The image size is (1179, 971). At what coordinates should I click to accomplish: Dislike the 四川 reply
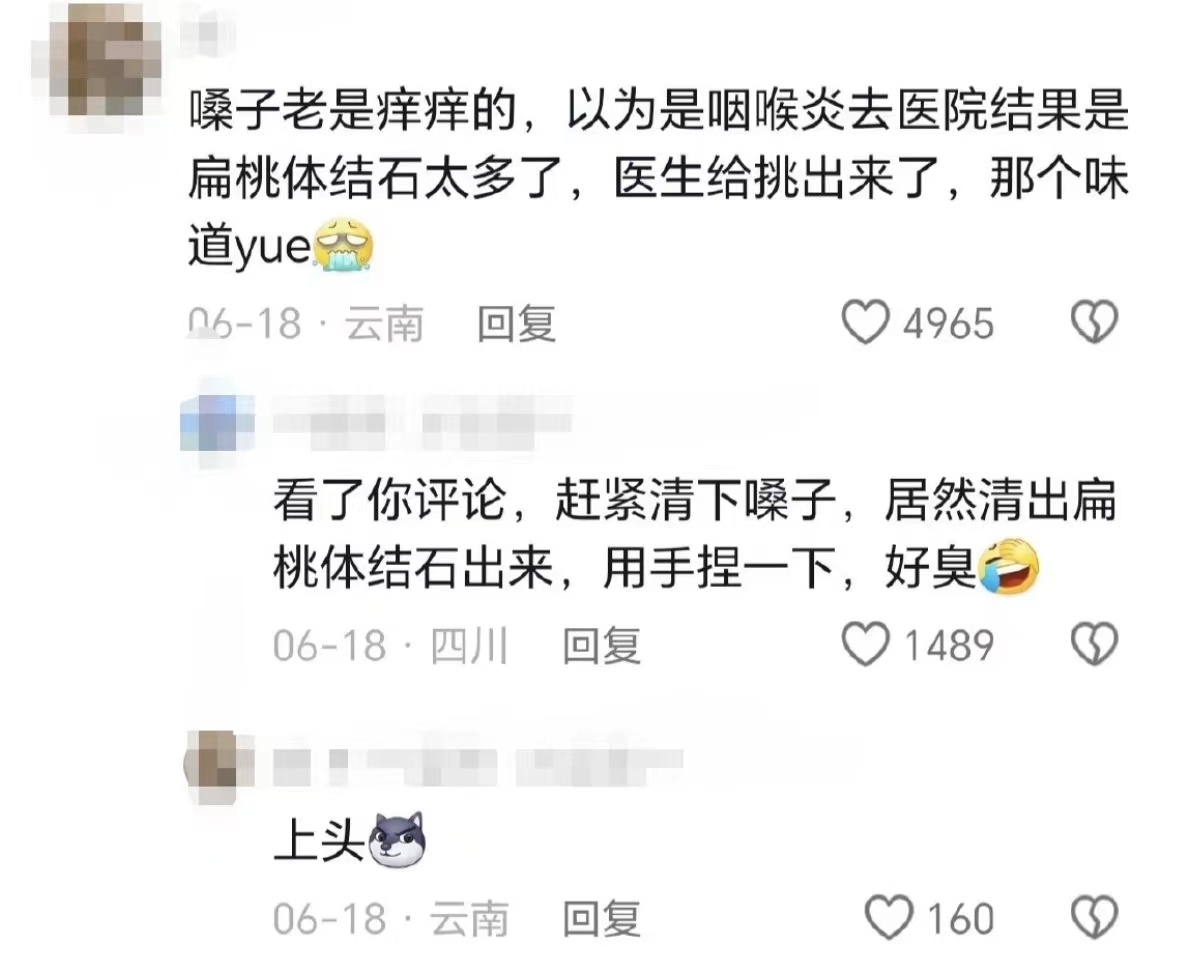1094,645
